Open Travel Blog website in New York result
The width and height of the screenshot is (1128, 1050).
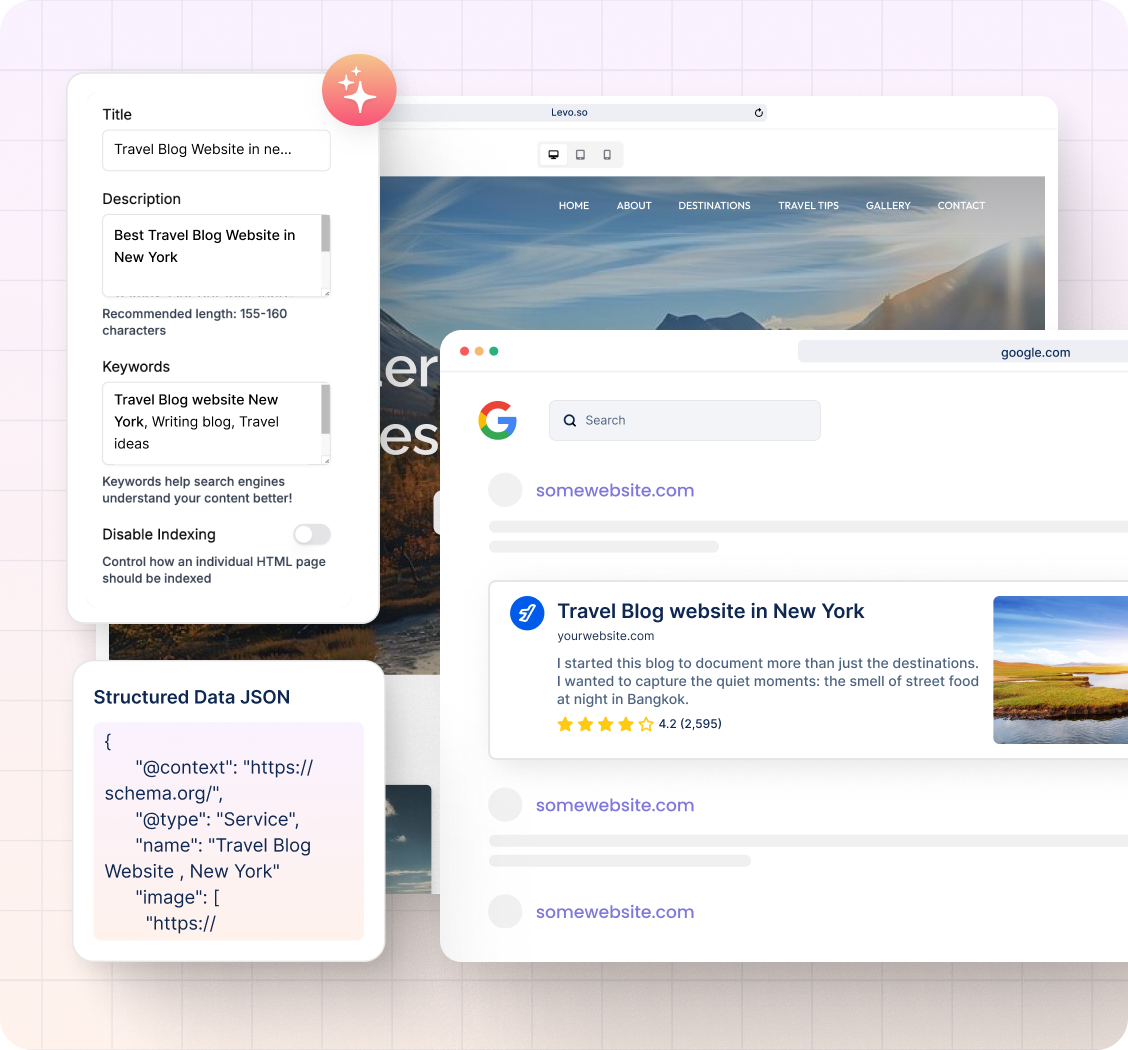[710, 611]
